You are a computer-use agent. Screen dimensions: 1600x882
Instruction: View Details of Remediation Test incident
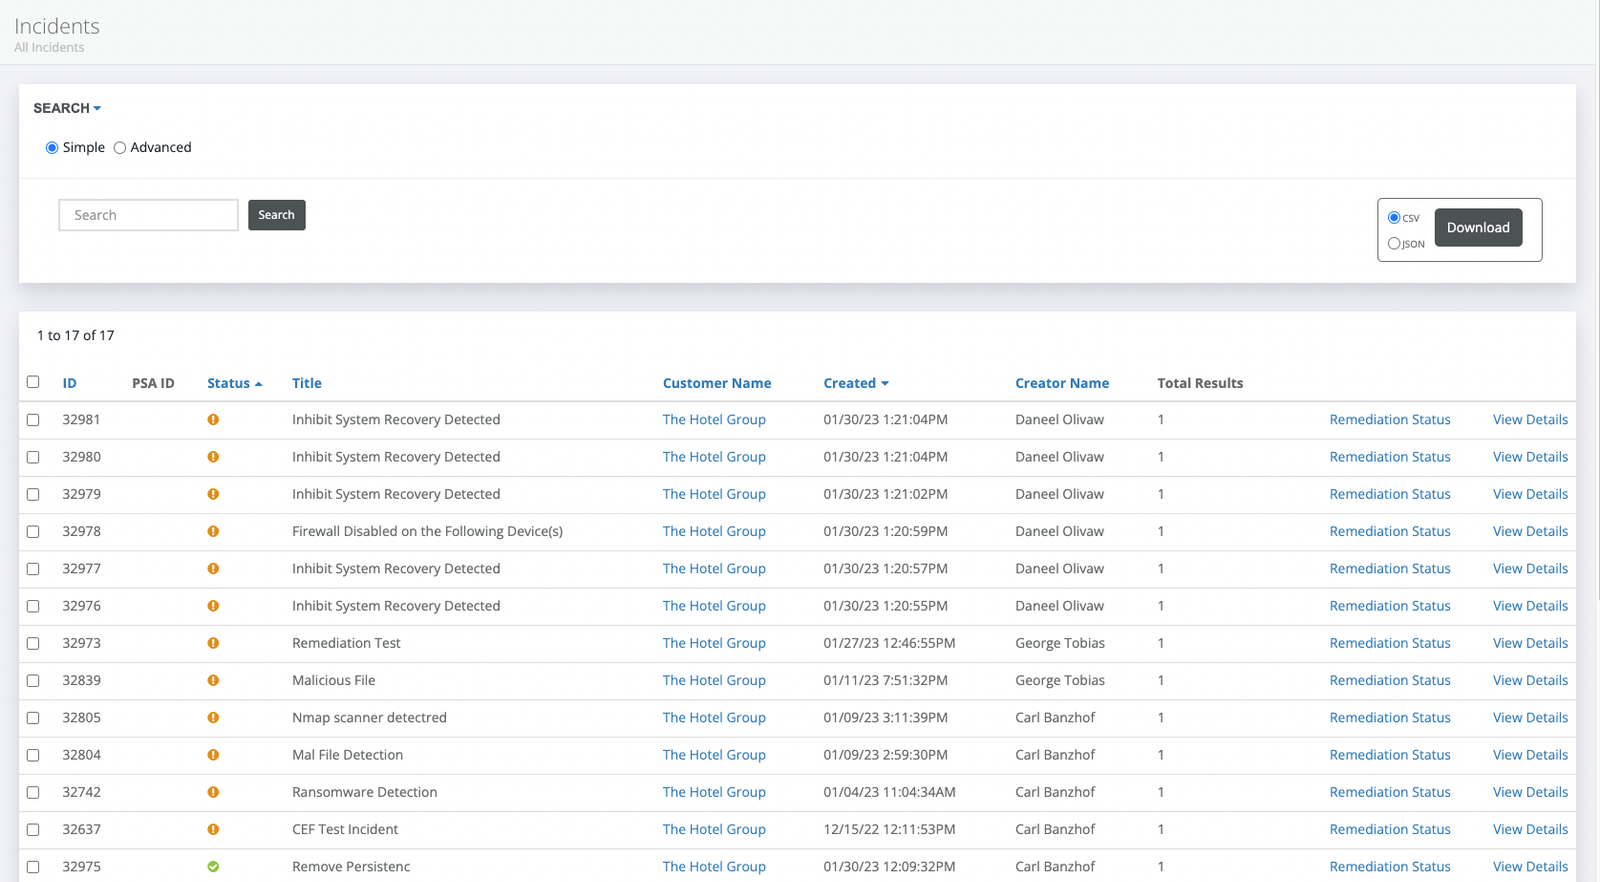(x=1530, y=643)
